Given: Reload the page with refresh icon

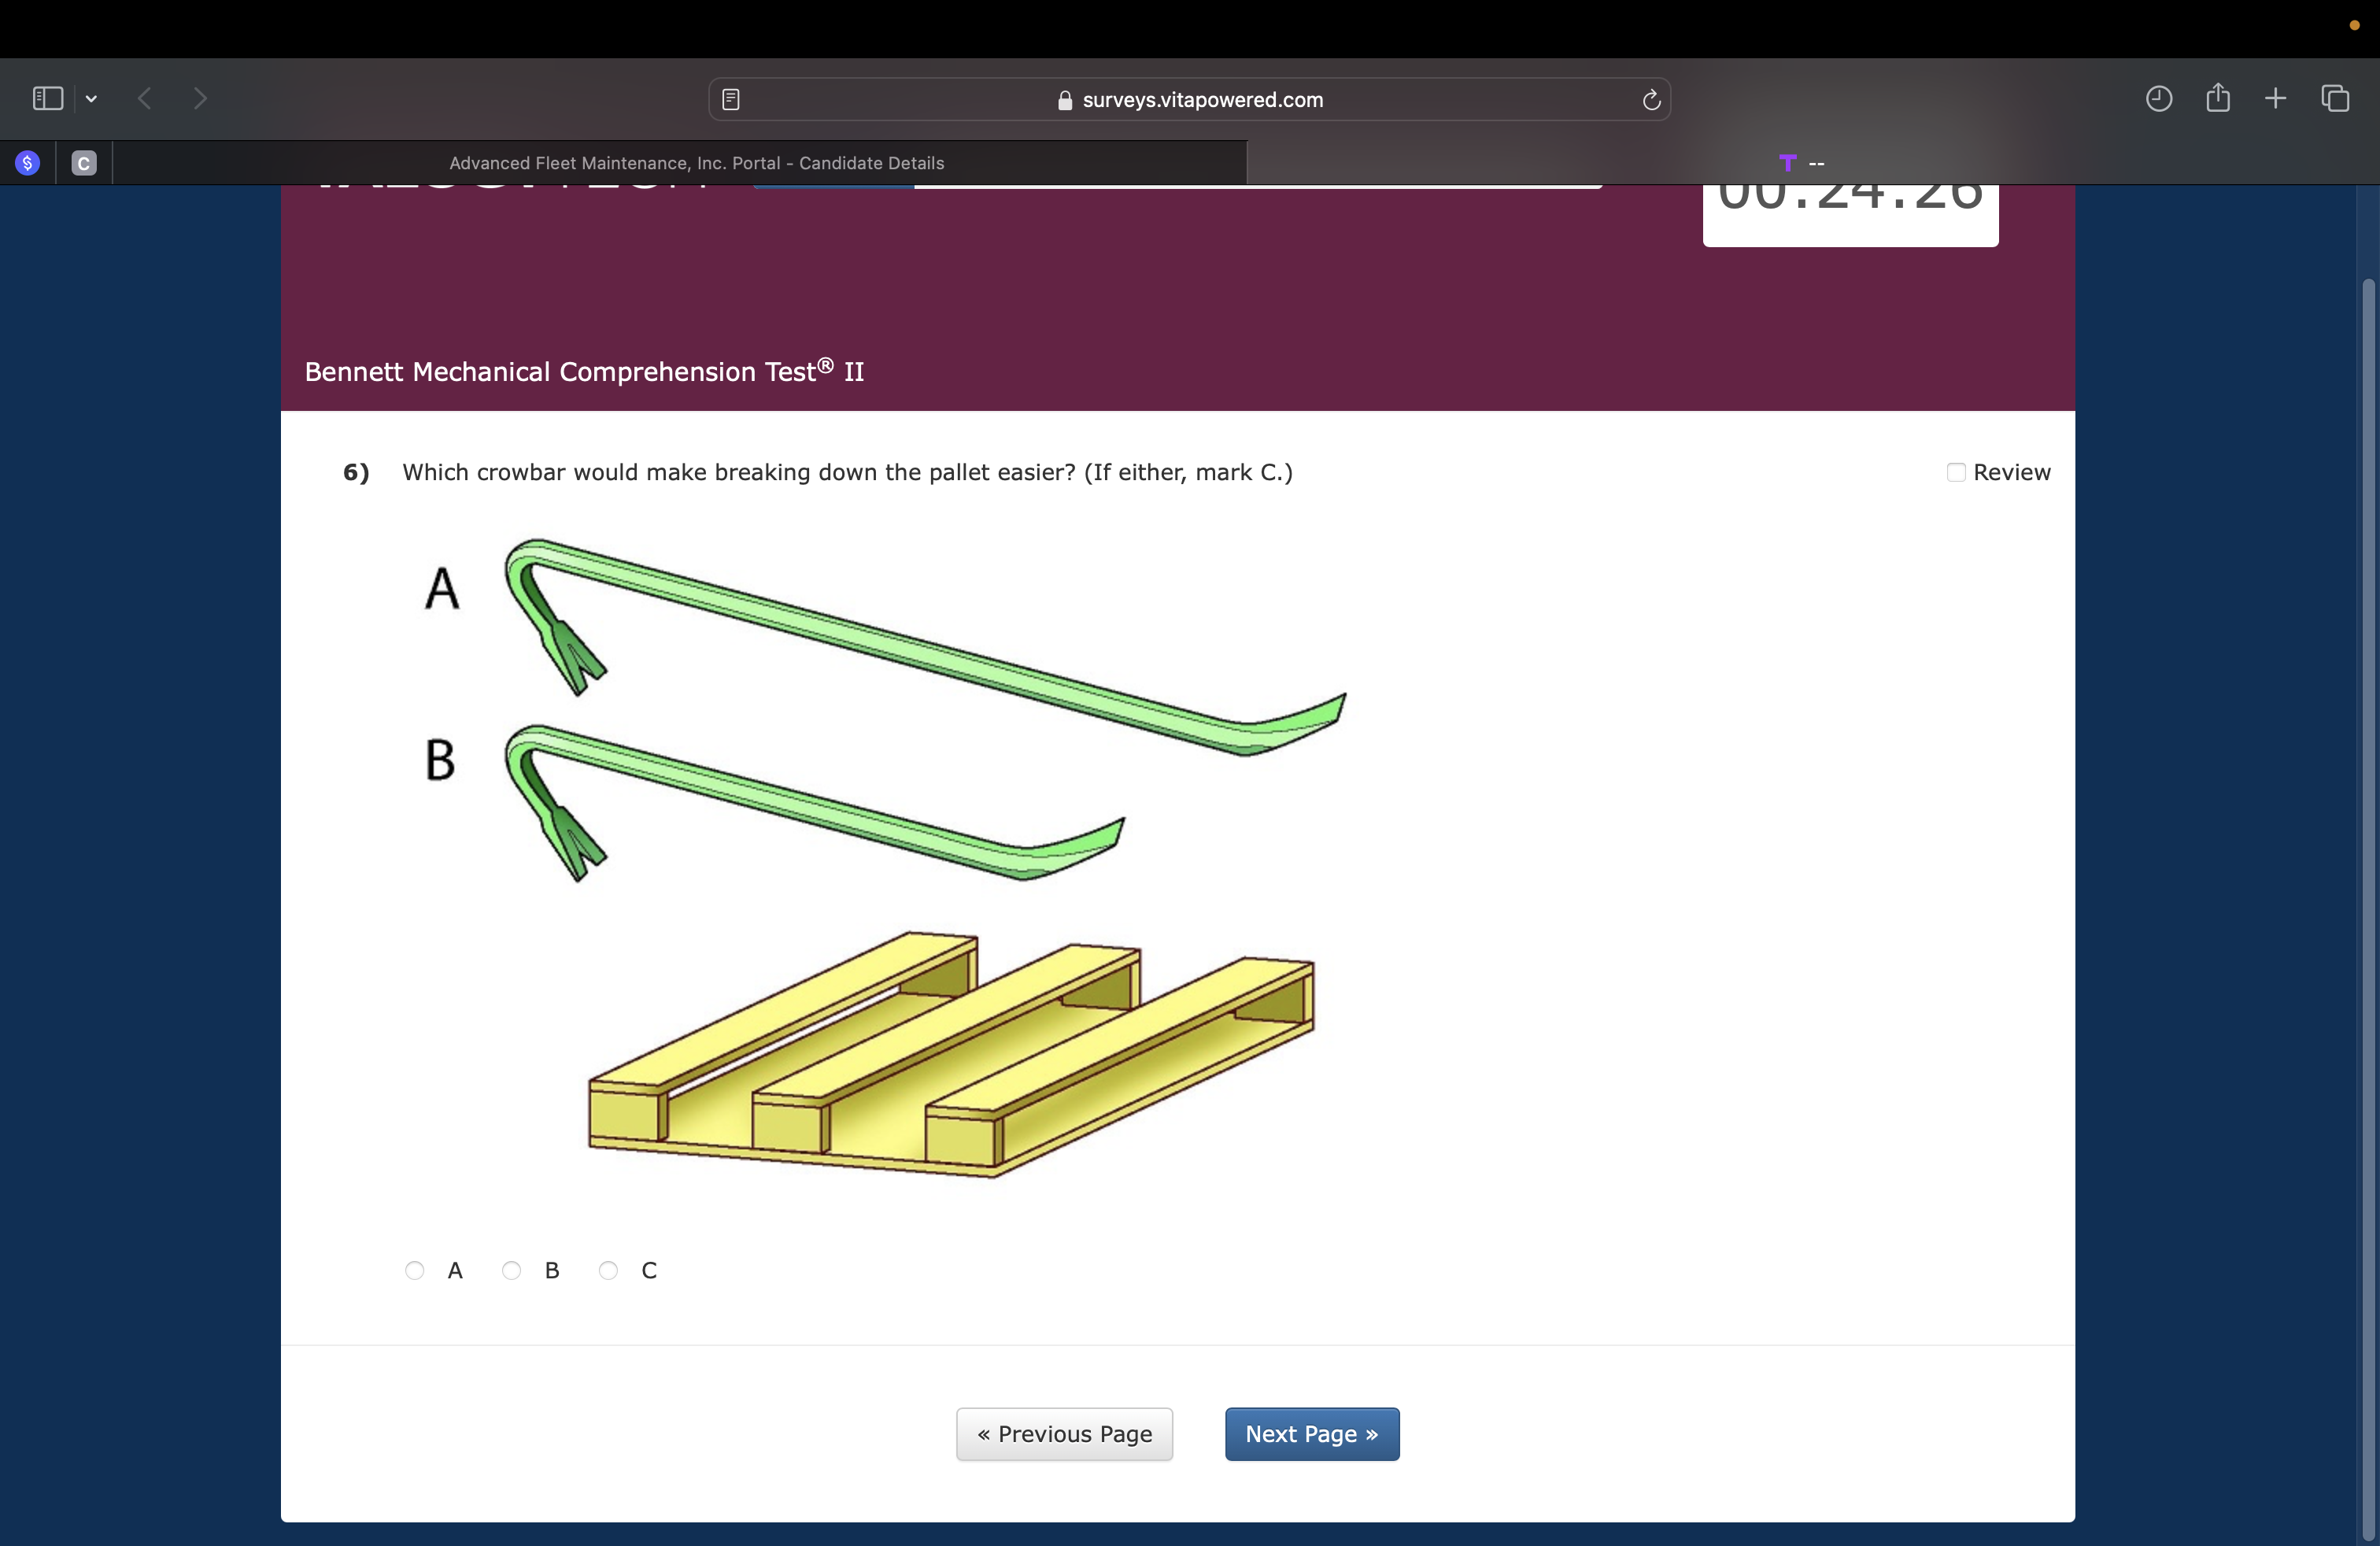Looking at the screenshot, I should [x=1651, y=99].
